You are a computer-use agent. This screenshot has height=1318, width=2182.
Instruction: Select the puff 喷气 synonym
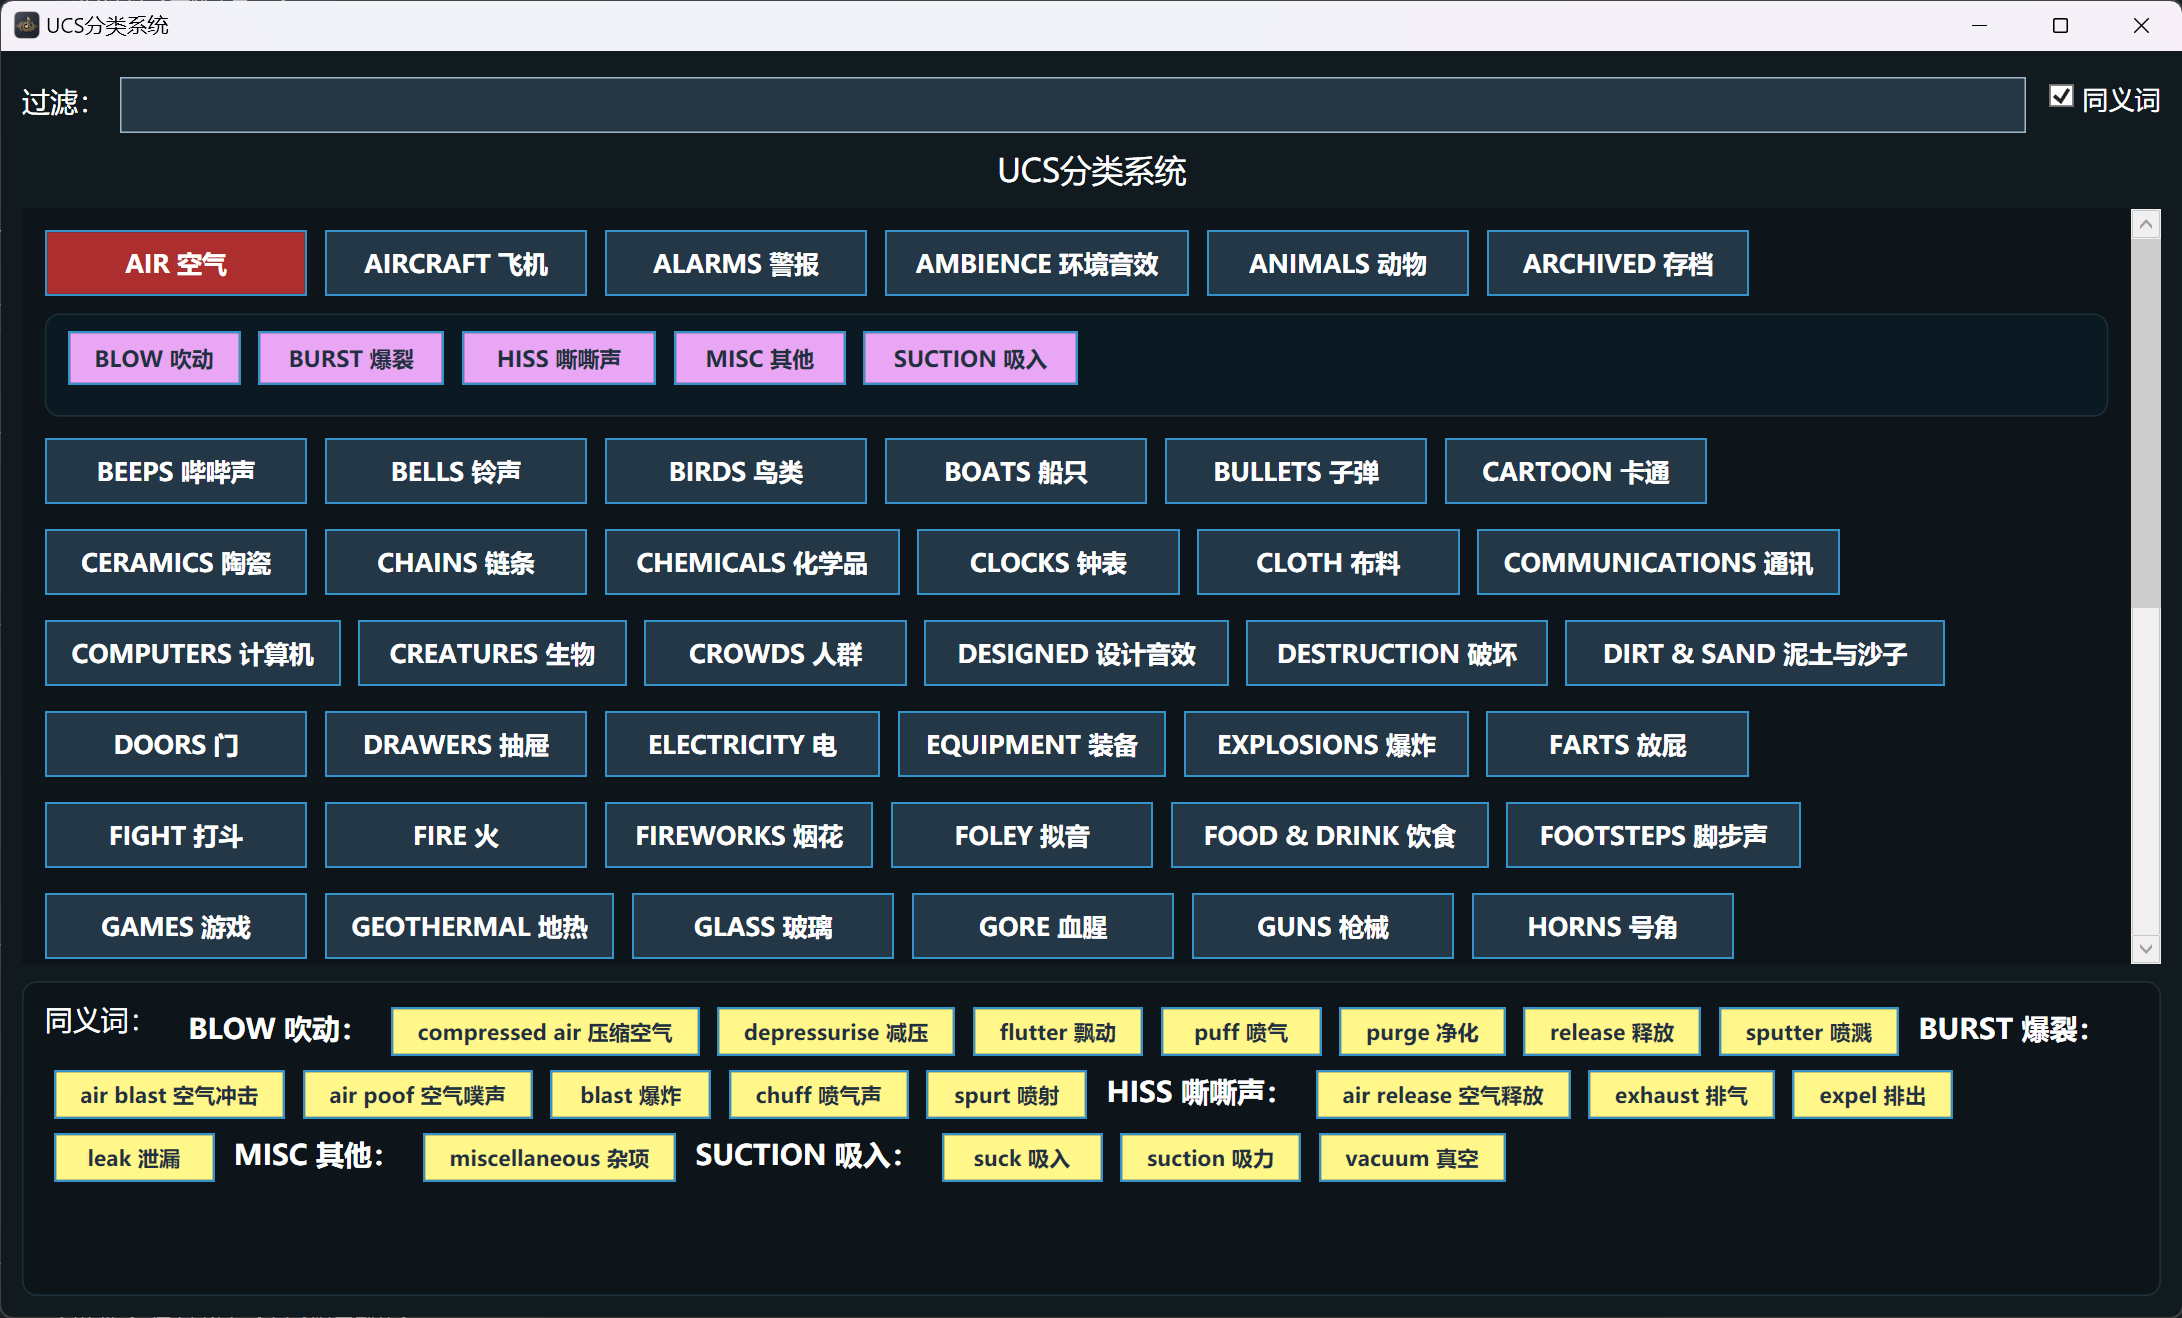point(1241,1031)
